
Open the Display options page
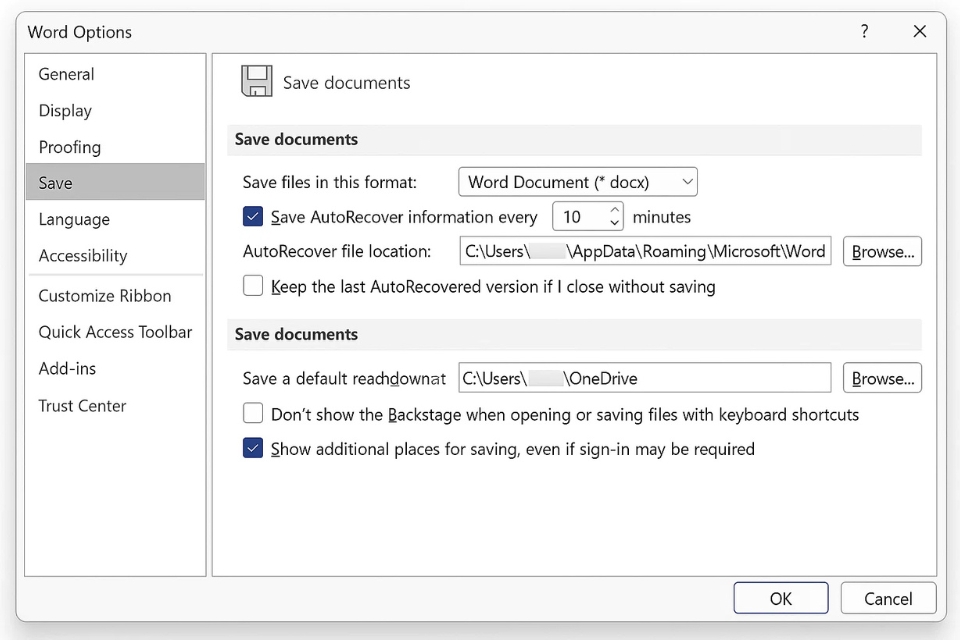click(x=64, y=111)
